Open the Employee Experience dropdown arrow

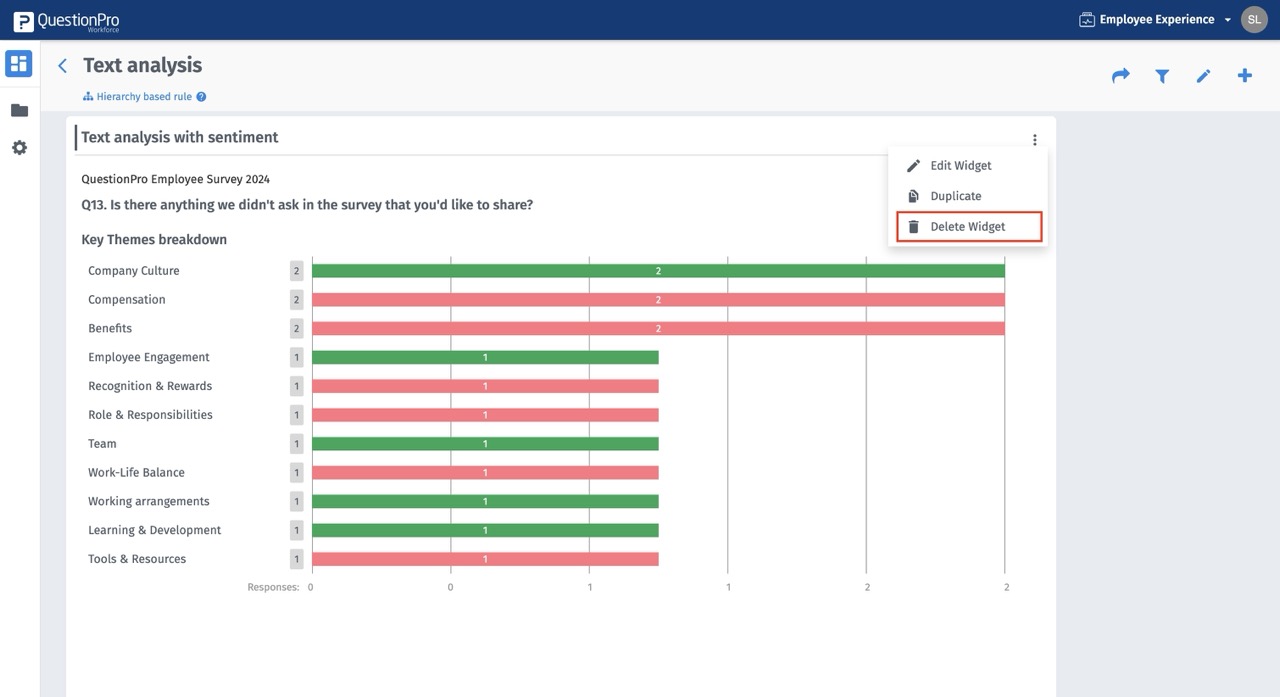[1227, 18]
